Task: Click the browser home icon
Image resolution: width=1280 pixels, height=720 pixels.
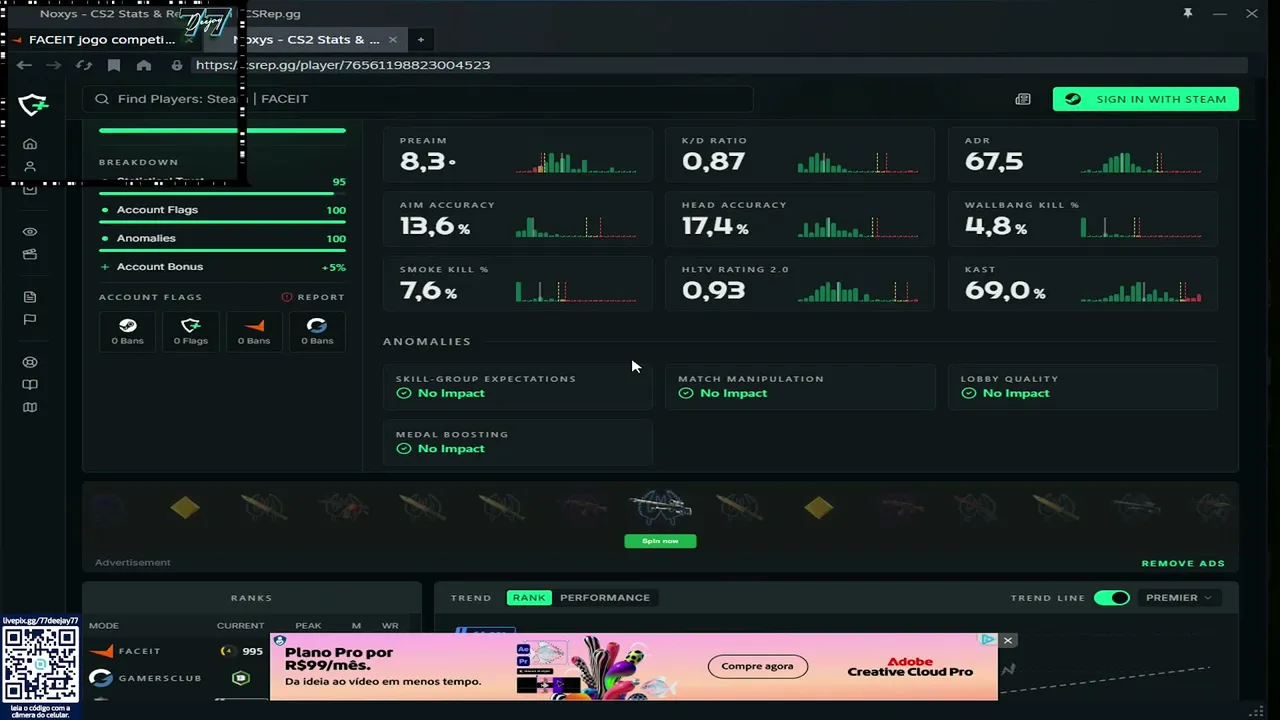Action: 144,65
